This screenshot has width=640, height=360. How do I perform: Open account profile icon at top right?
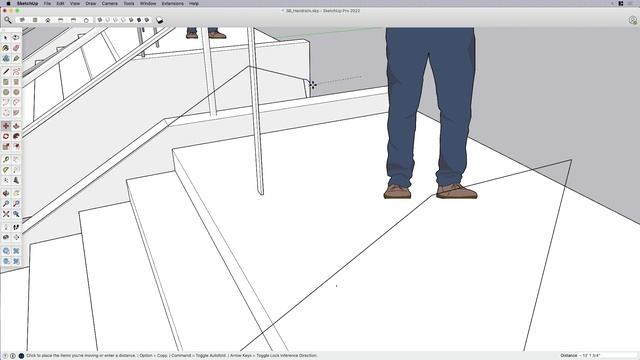pos(632,20)
